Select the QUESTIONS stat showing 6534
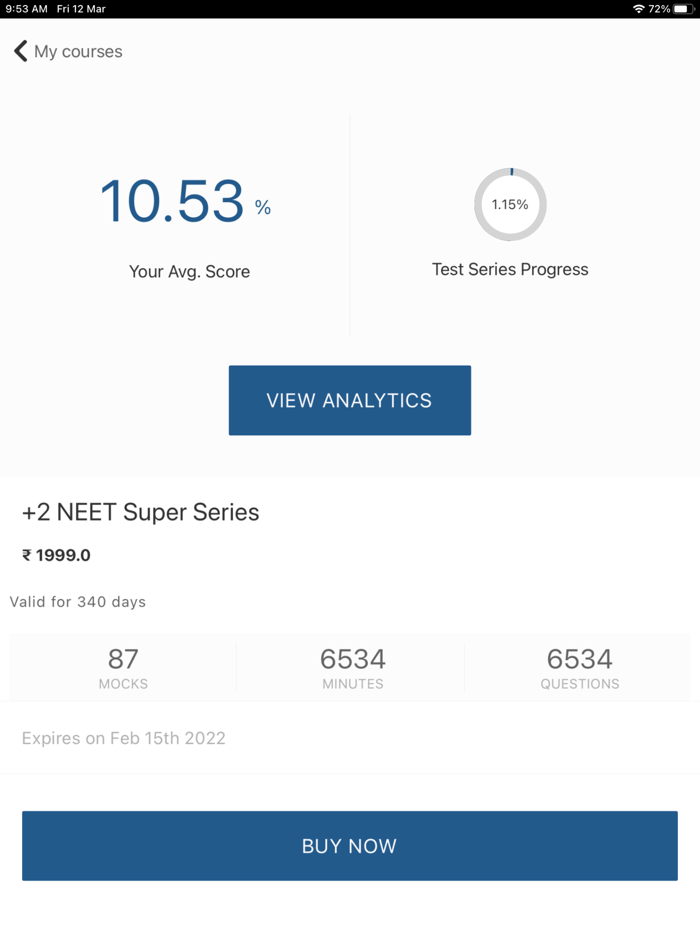Viewport: 700px width, 934px height. (x=580, y=668)
